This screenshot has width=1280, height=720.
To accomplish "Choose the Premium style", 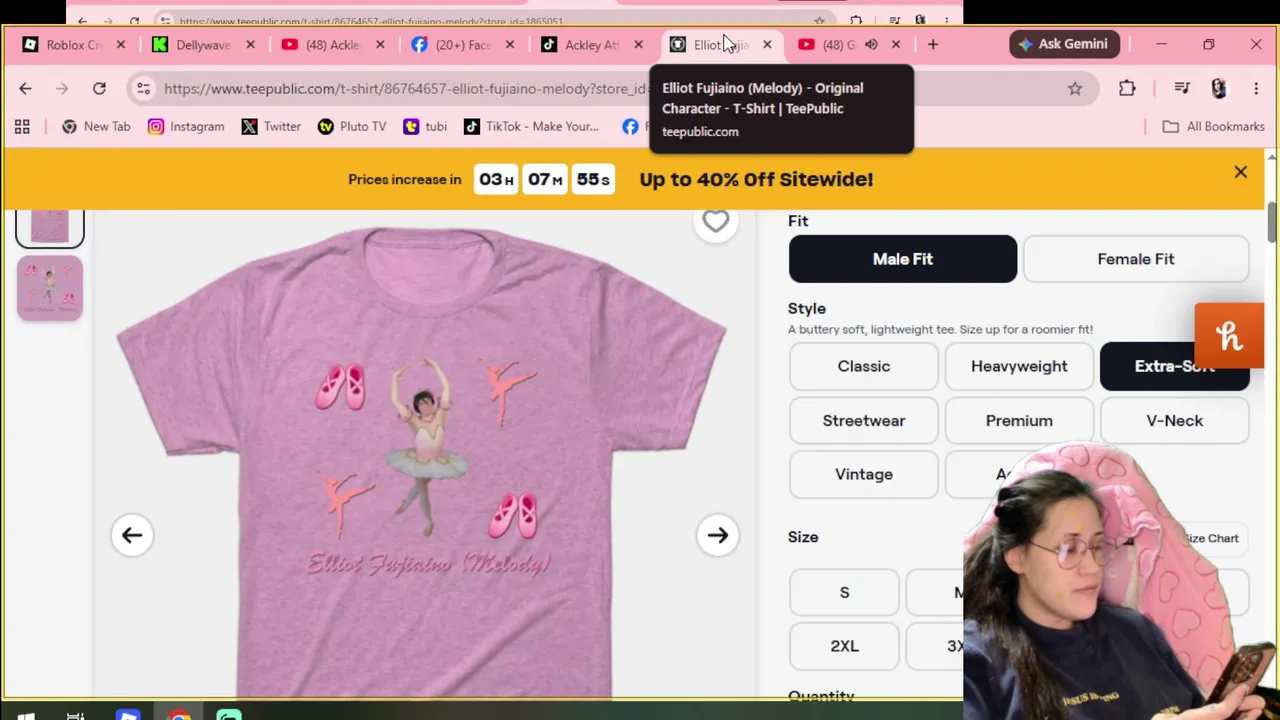I will point(1019,420).
